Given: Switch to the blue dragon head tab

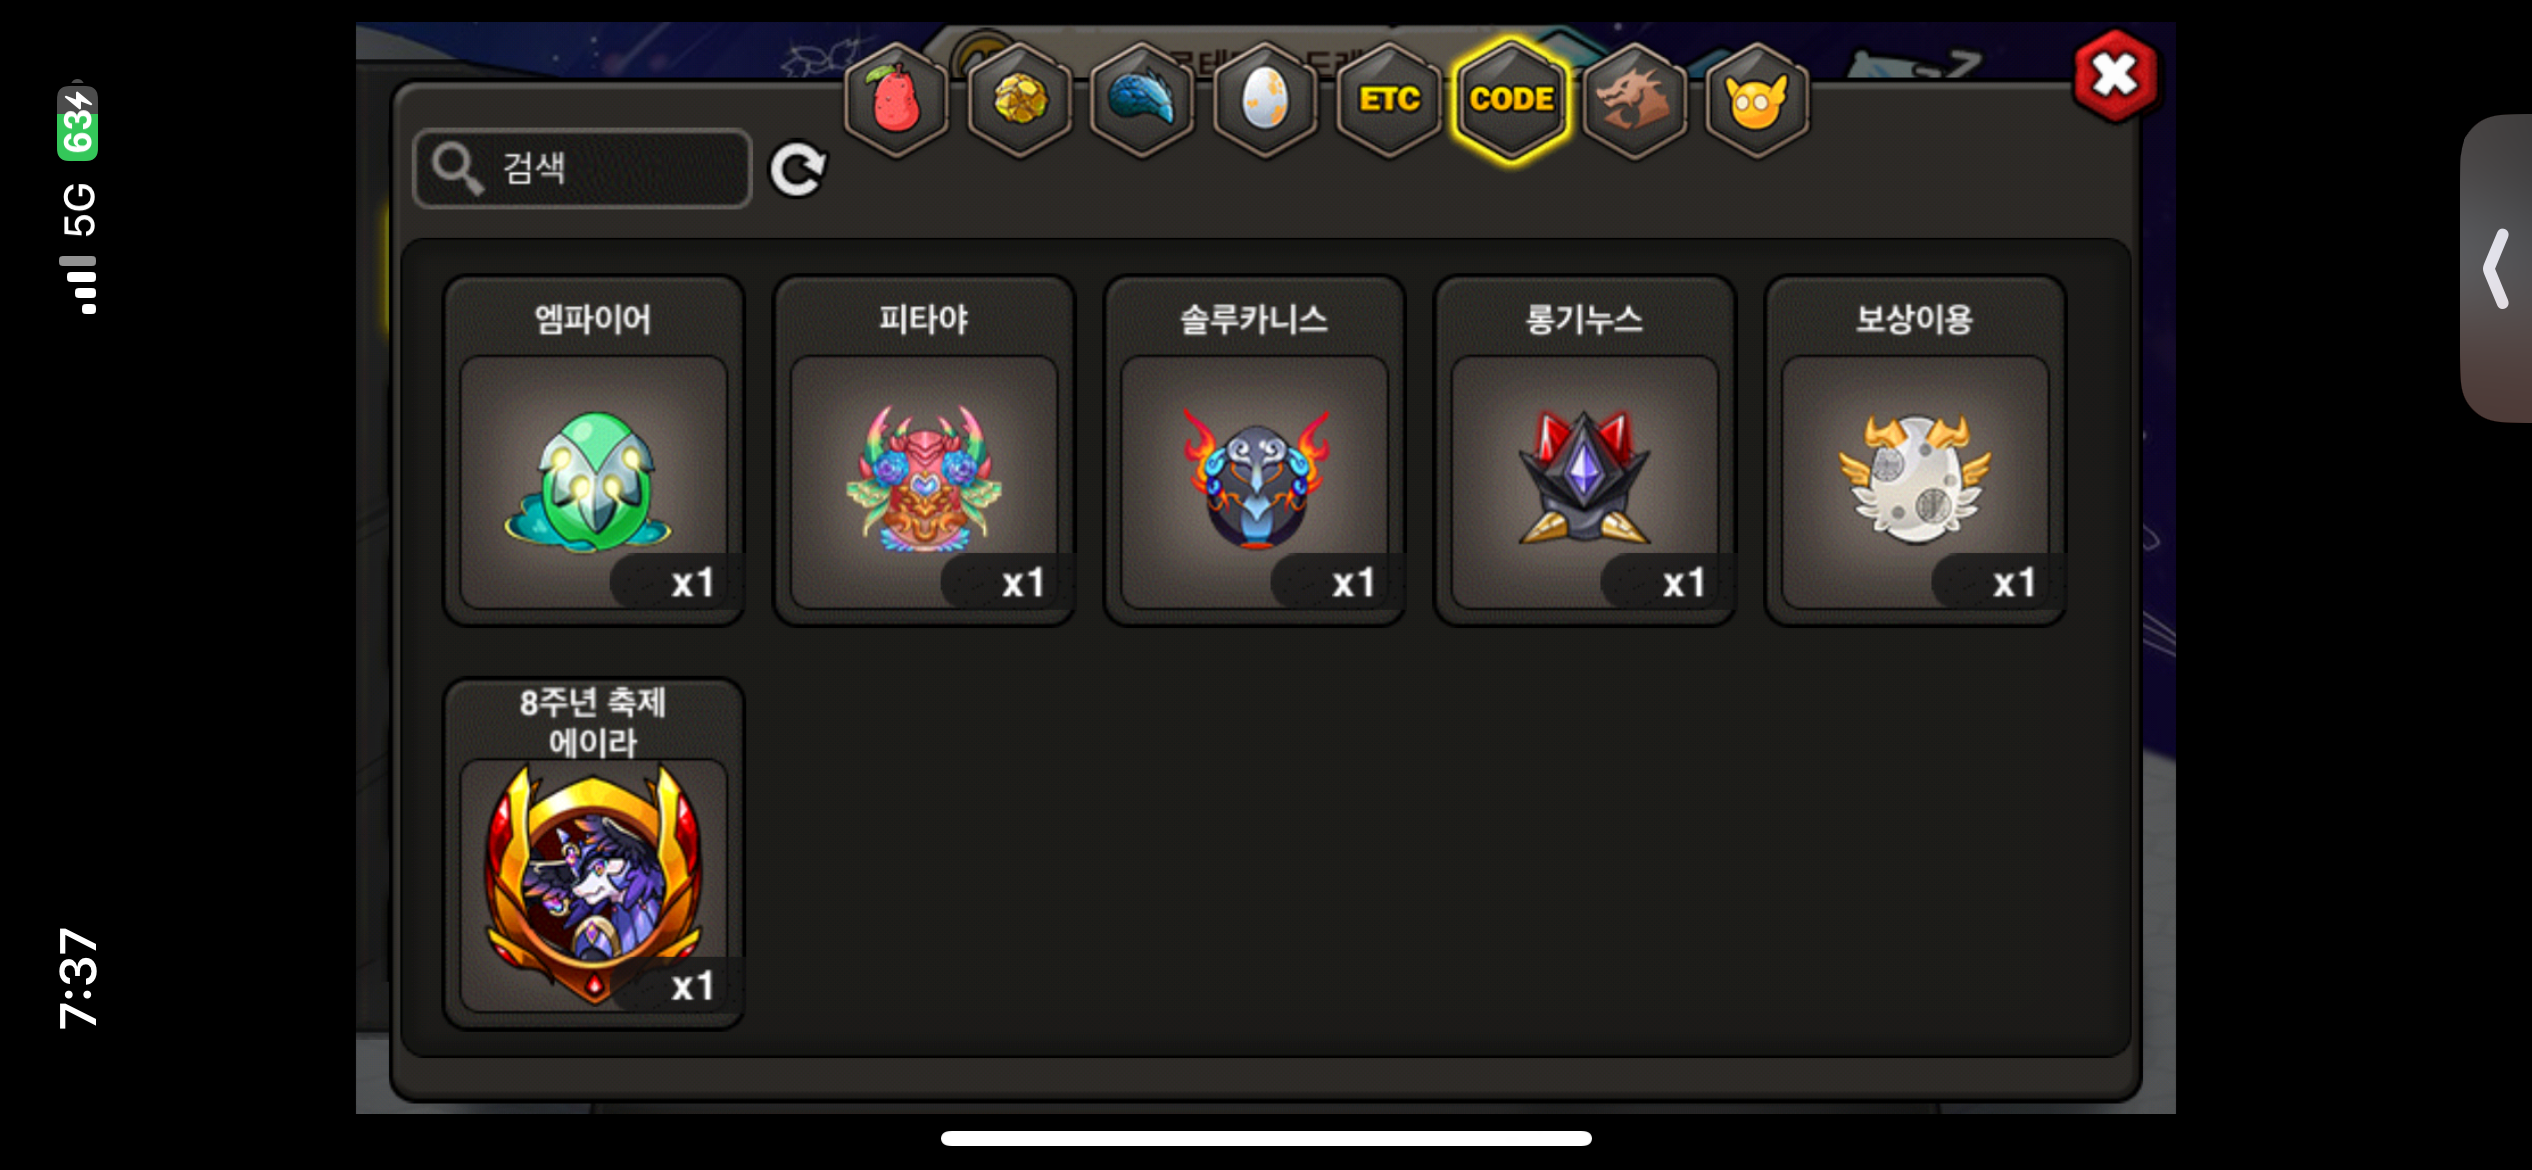Looking at the screenshot, I should [x=1142, y=100].
